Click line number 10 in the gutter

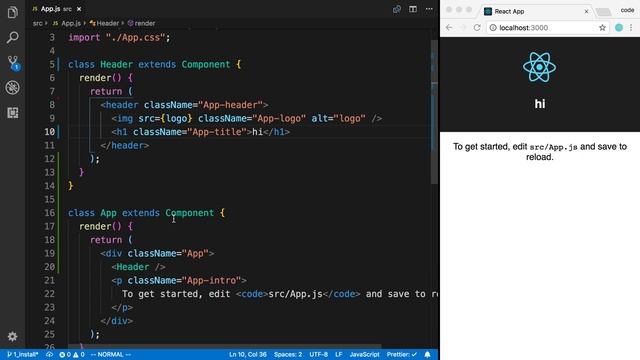click(x=49, y=132)
